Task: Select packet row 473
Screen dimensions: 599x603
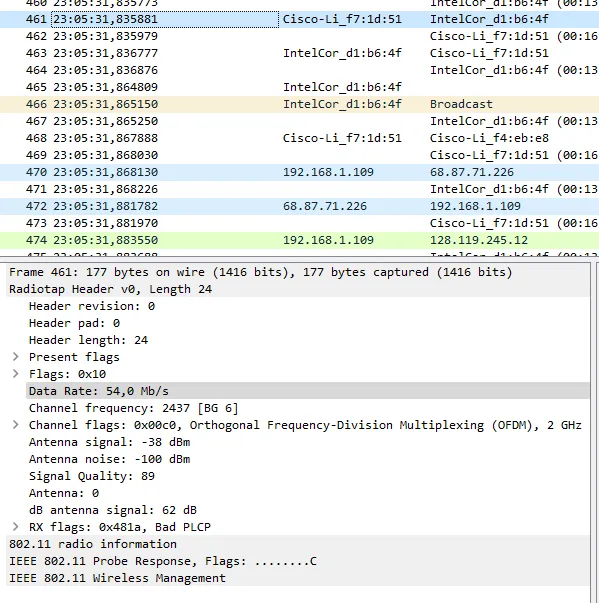Action: 300,223
